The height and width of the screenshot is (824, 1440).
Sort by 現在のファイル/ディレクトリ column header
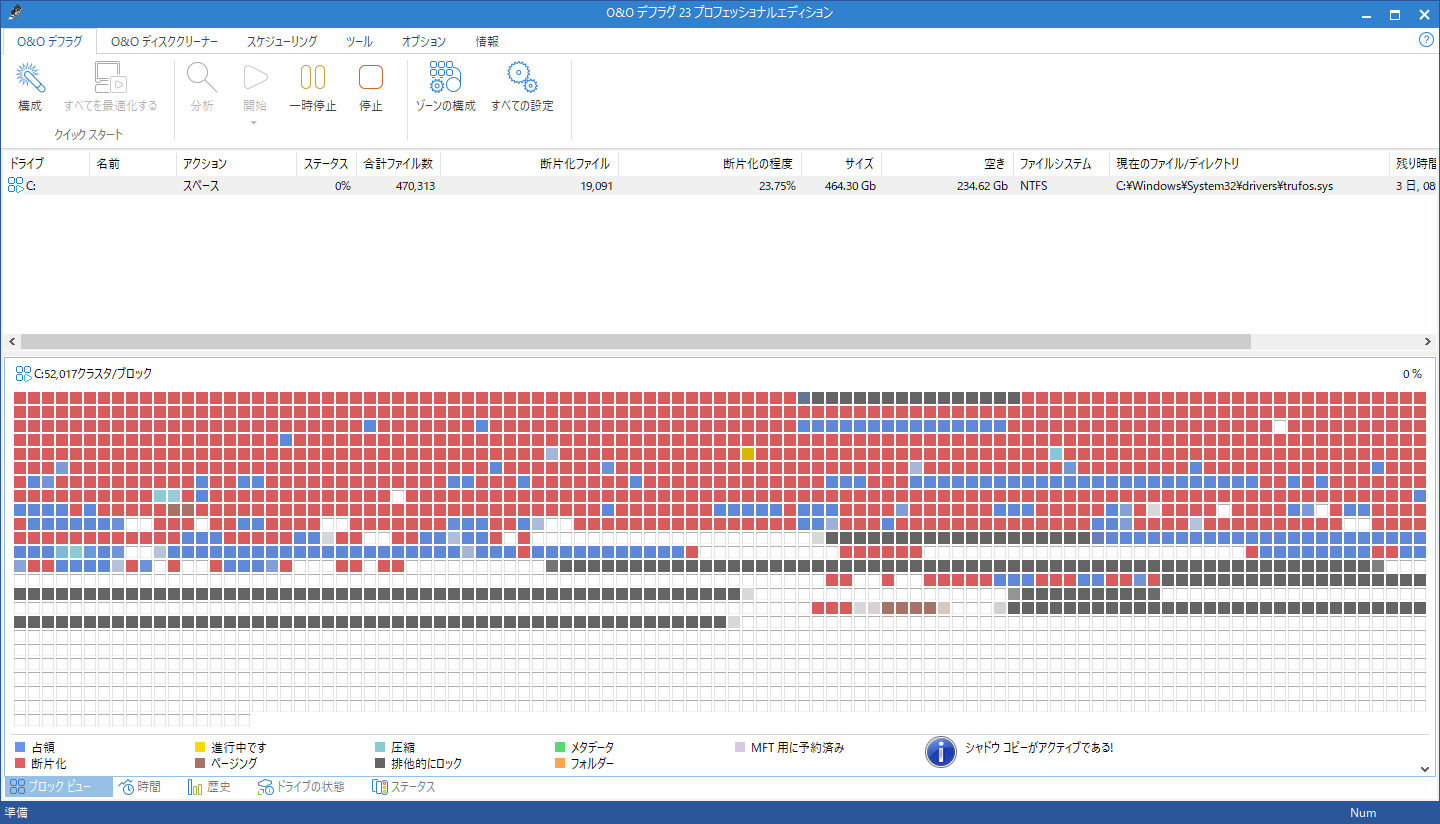click(1249, 164)
